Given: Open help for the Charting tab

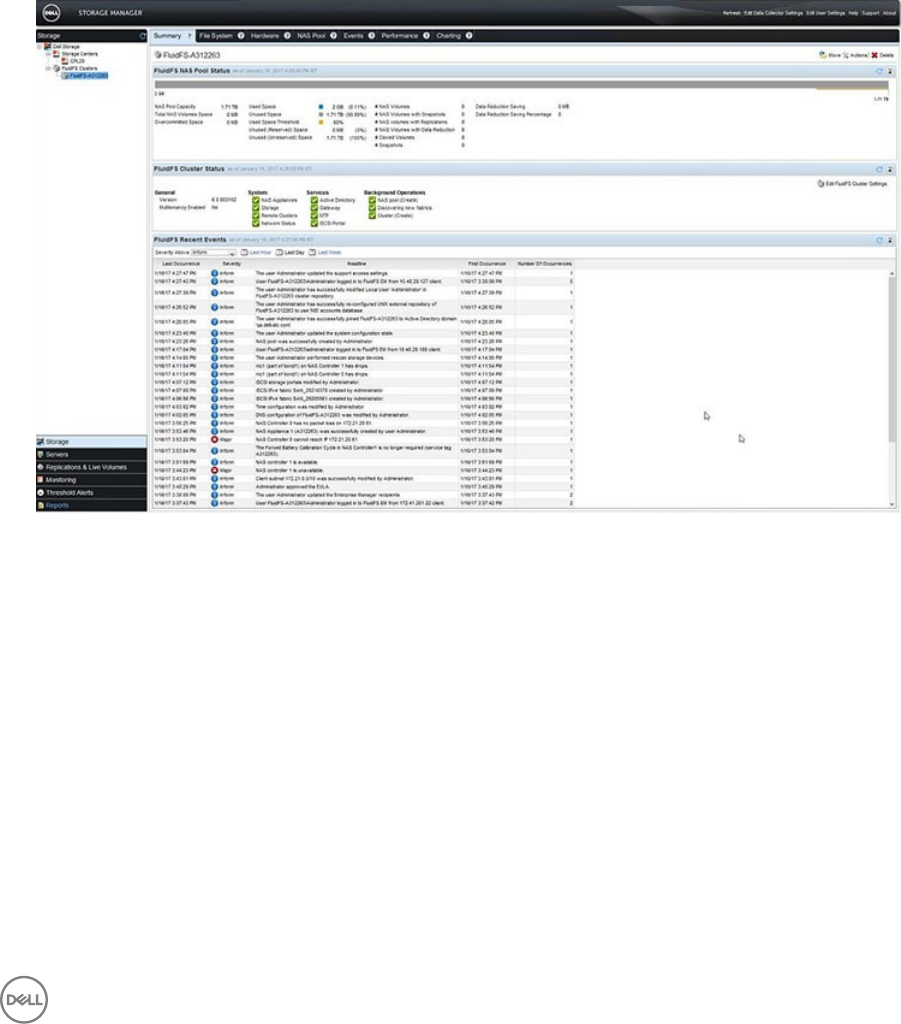Looking at the screenshot, I should pyautogui.click(x=469, y=36).
